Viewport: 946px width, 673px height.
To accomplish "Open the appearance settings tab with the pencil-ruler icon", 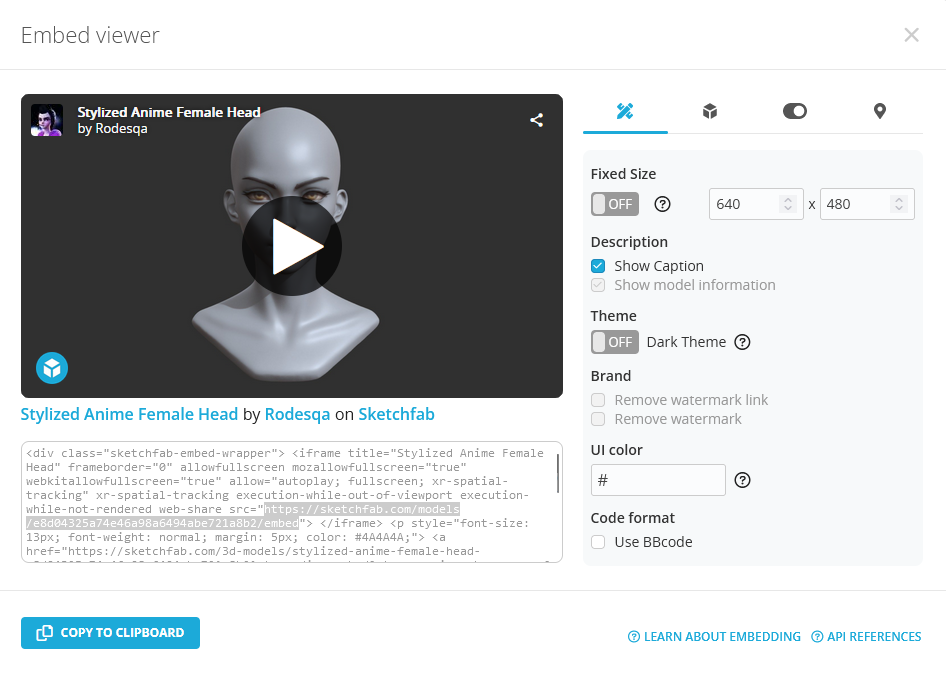I will [x=625, y=111].
